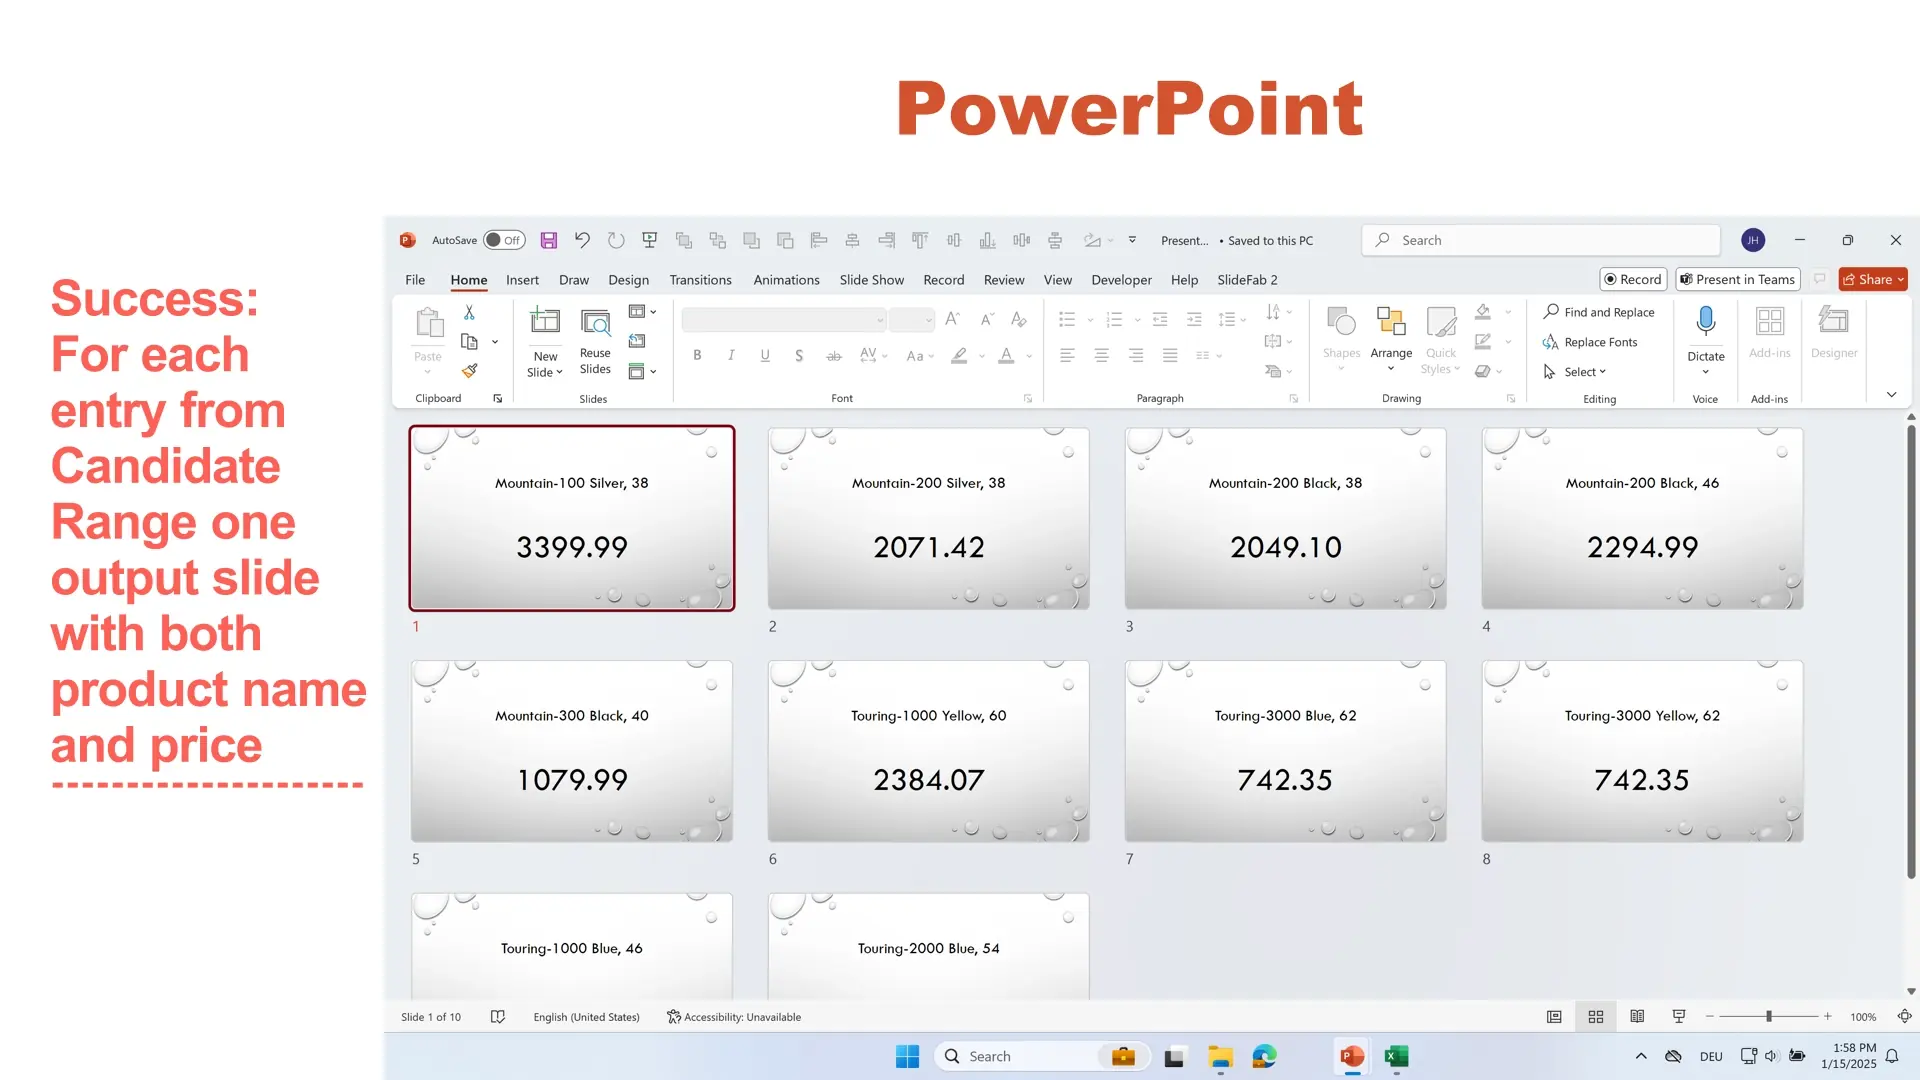This screenshot has height=1080, width=1920.
Task: Click the Copy icon in Clipboard group
Action: click(469, 342)
